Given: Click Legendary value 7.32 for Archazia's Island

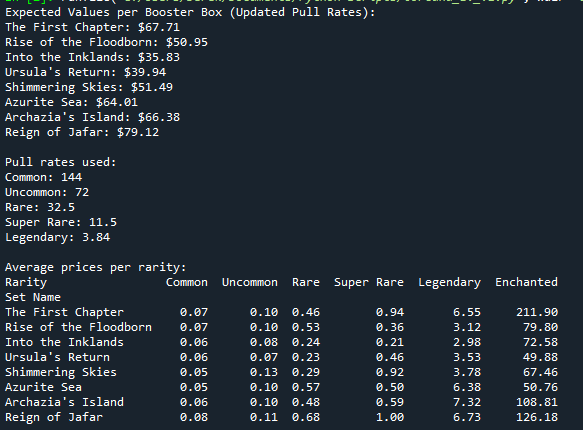Looking at the screenshot, I should (467, 402).
